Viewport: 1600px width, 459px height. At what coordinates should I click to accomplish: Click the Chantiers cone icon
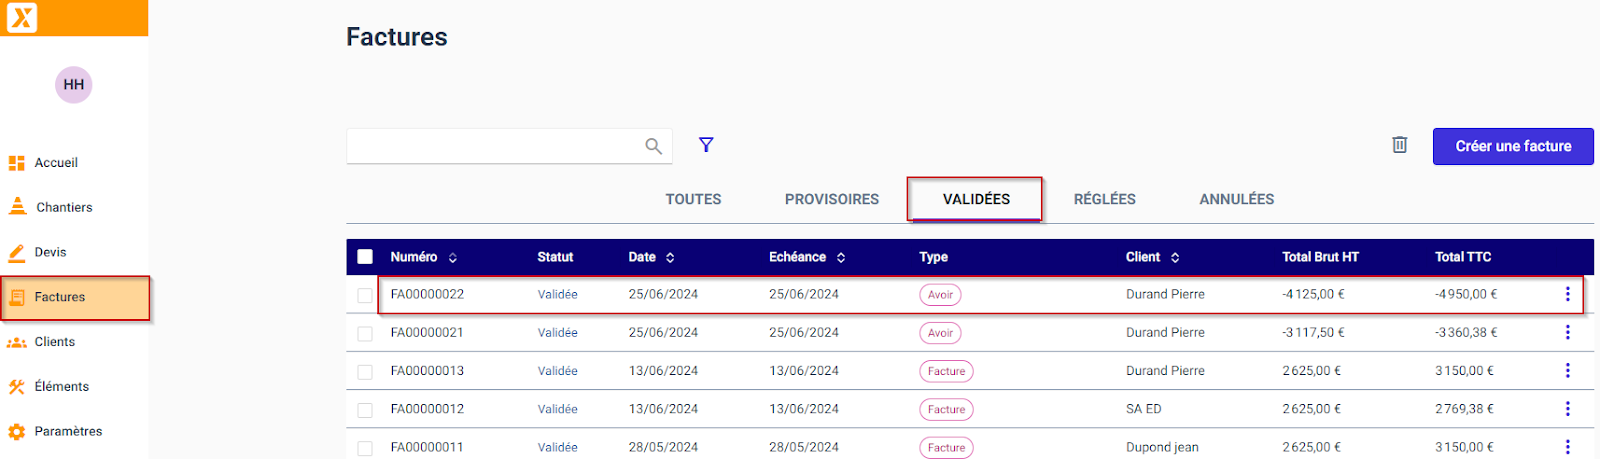coord(18,207)
